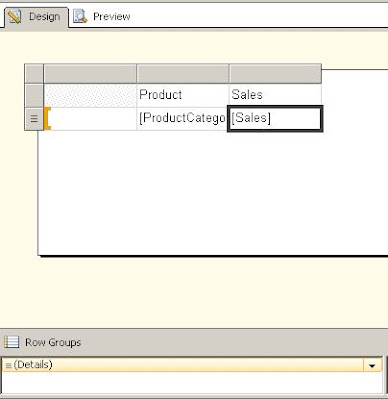Select the first column handle
388x400 pixels.
[x=90, y=74]
